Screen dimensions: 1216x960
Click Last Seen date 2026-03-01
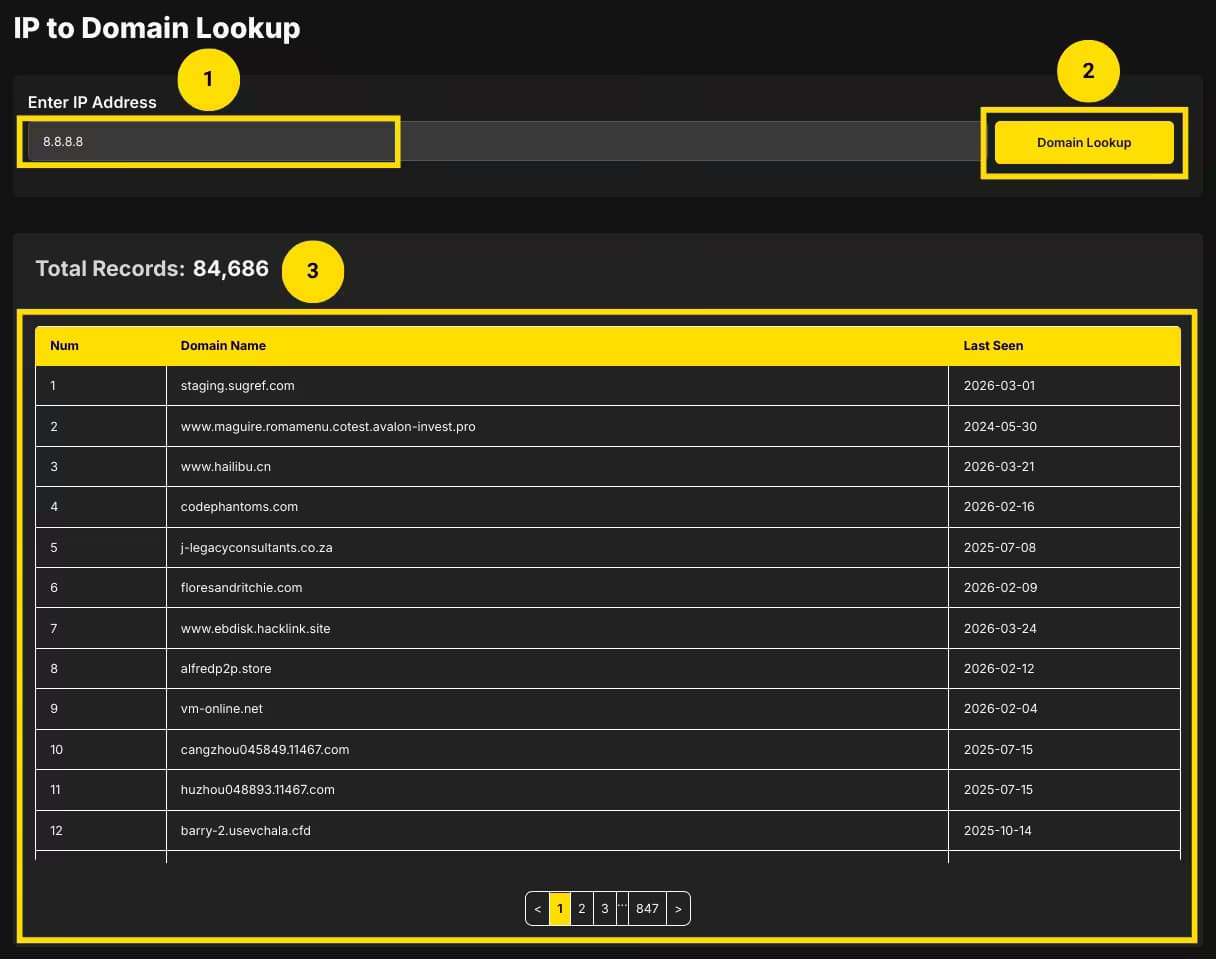pos(999,386)
